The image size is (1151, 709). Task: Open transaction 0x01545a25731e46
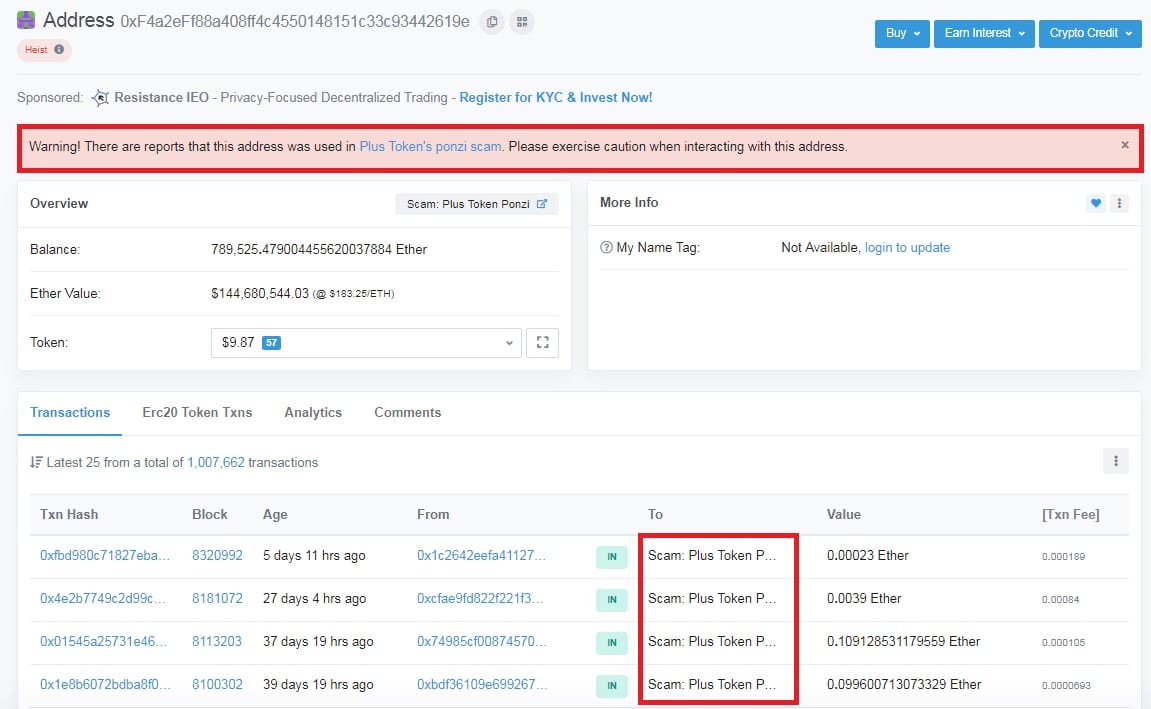pos(104,641)
